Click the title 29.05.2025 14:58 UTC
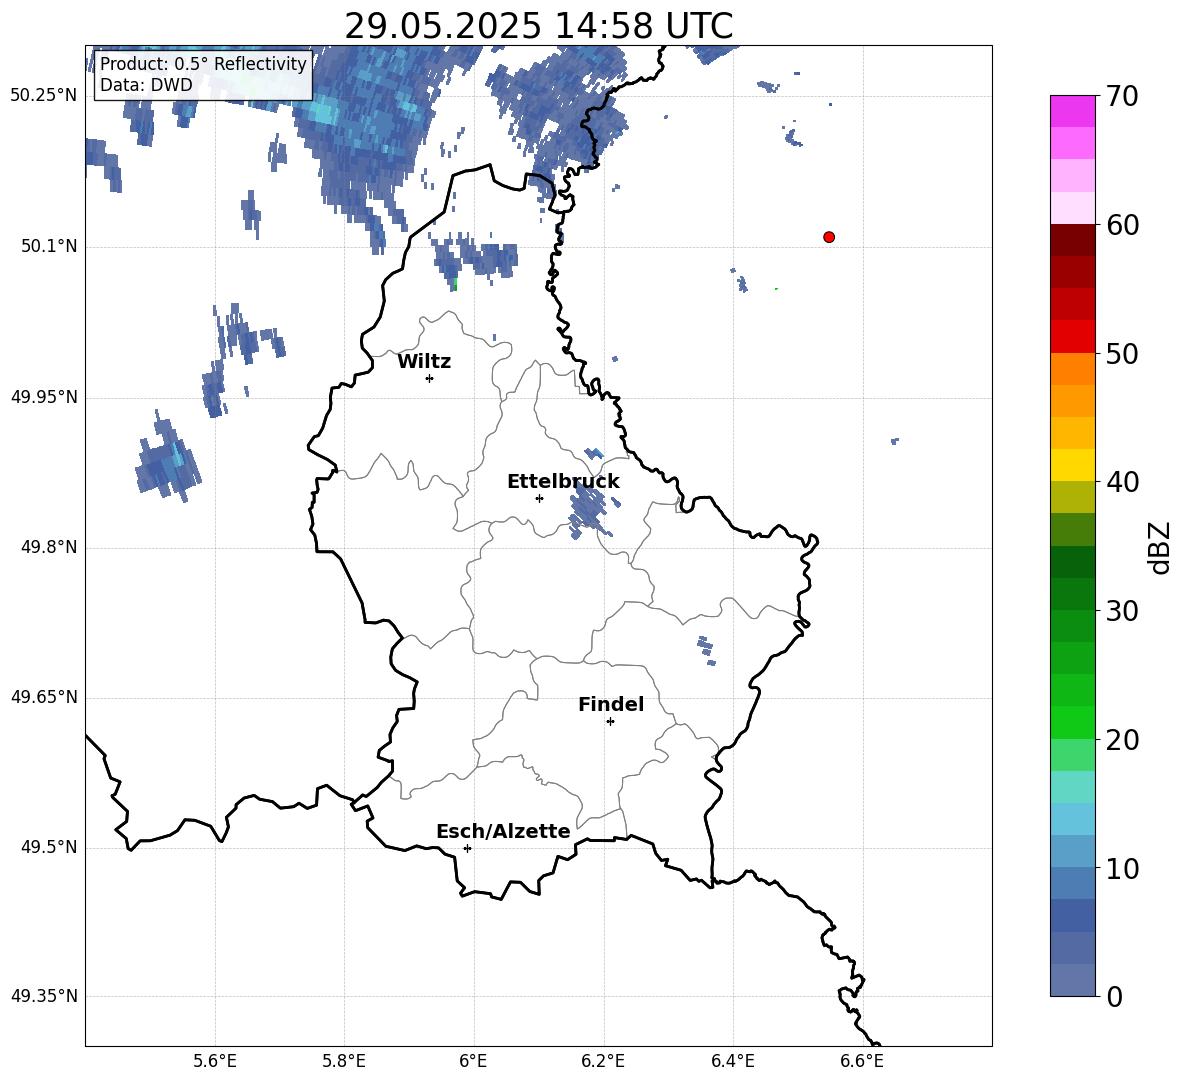The height and width of the screenshot is (1081, 1184). 538,26
